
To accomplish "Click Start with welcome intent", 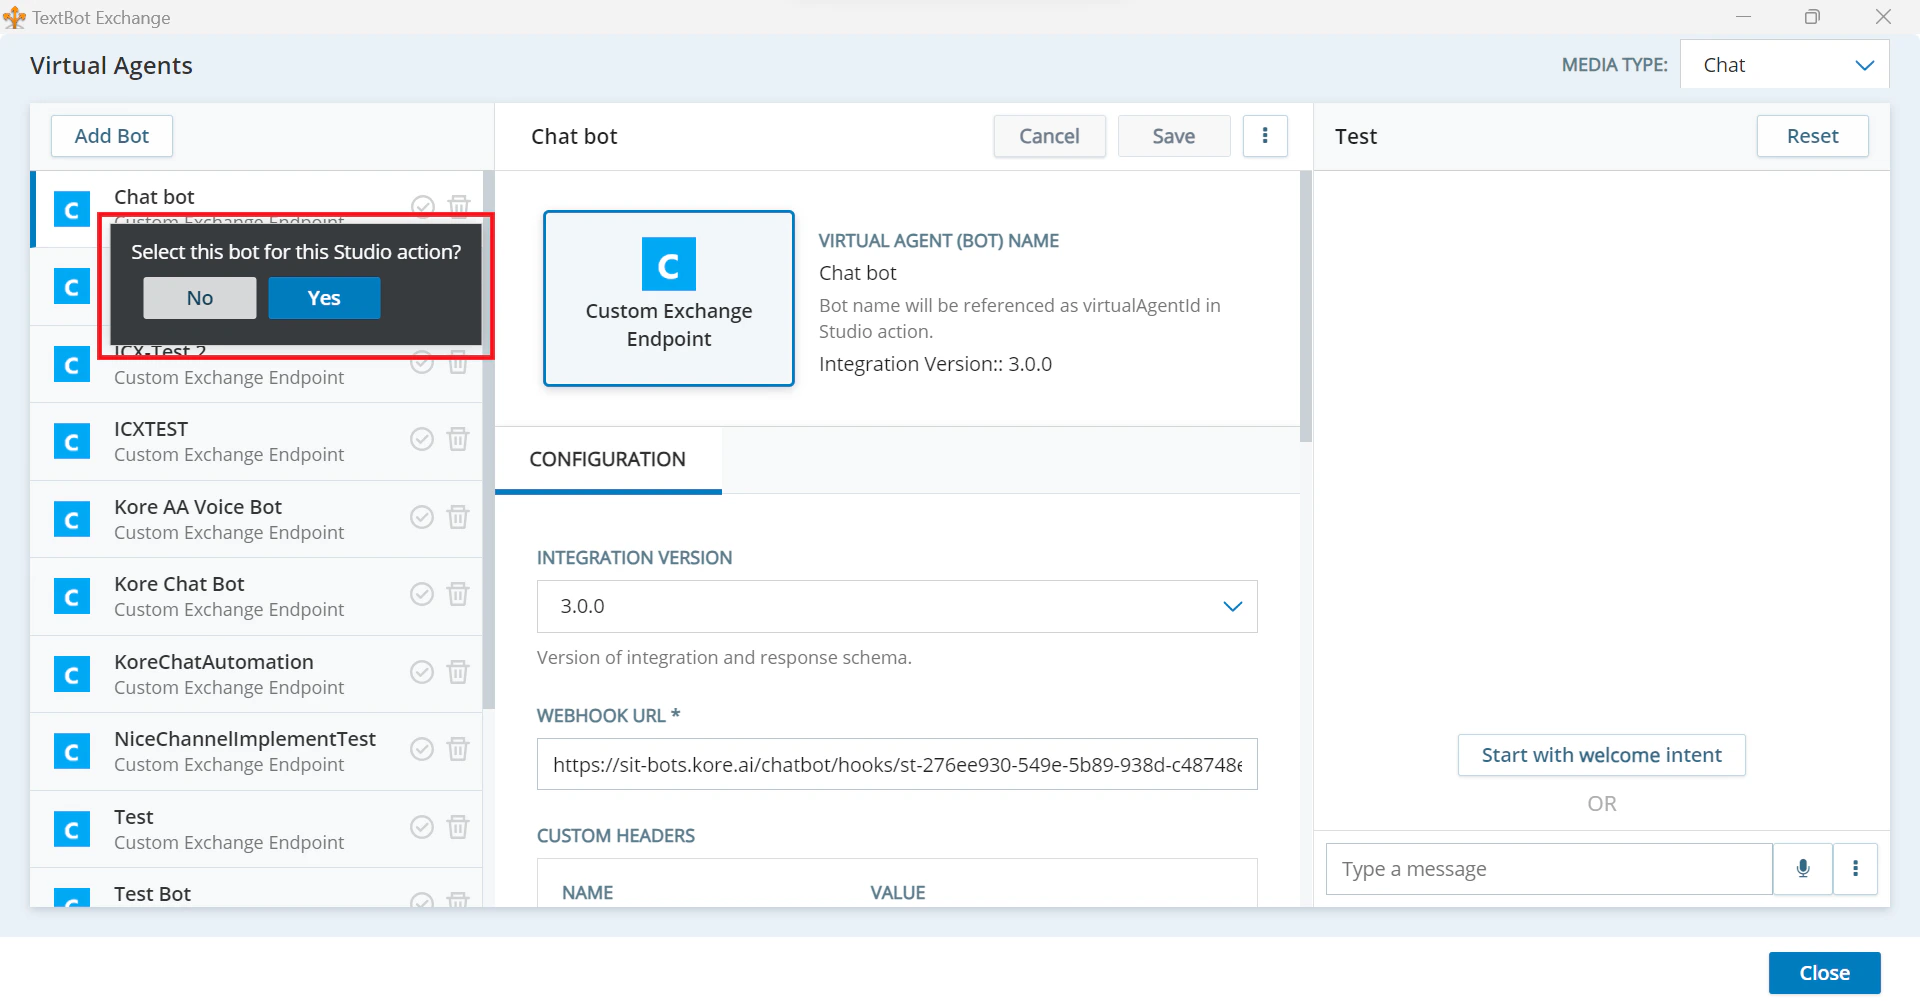I will tap(1600, 755).
